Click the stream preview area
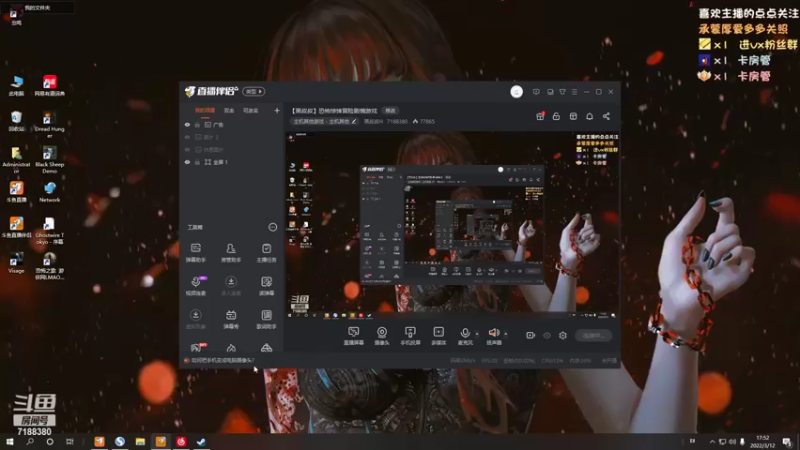Image resolution: width=800 pixels, height=450 pixels. [453, 225]
